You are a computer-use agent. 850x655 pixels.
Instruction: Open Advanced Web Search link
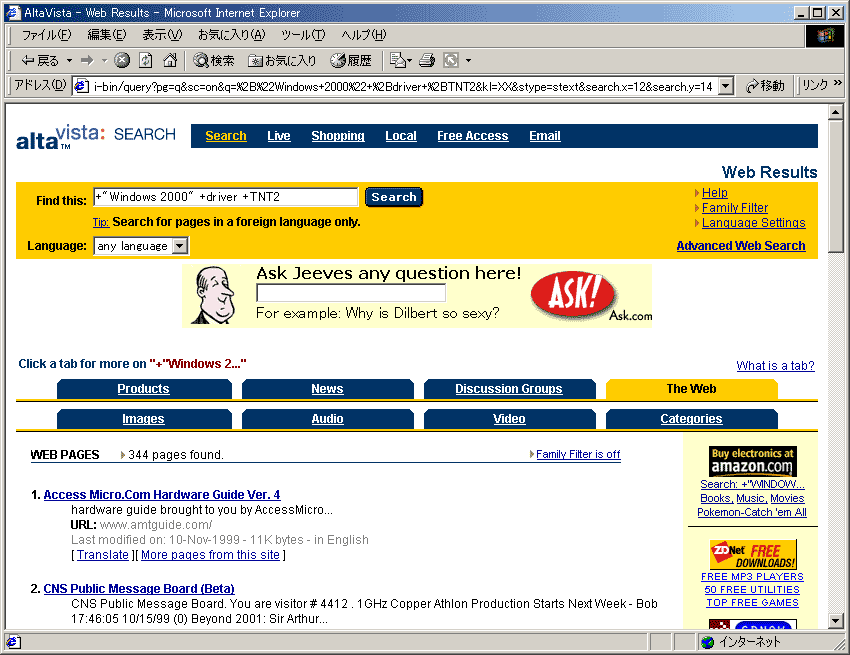point(740,246)
